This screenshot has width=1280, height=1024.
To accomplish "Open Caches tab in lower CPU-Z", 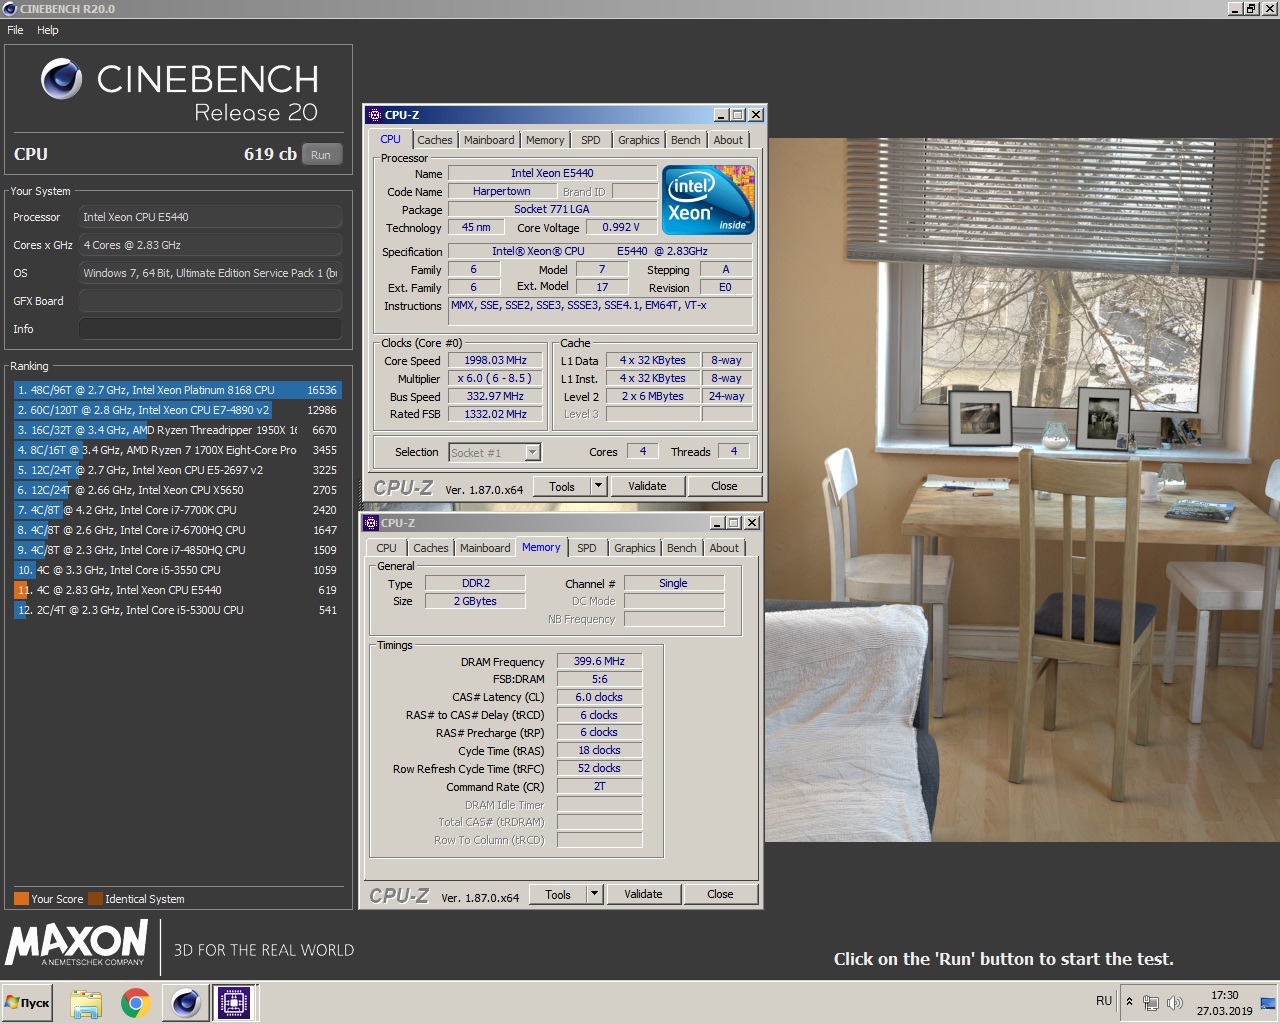I will 431,548.
